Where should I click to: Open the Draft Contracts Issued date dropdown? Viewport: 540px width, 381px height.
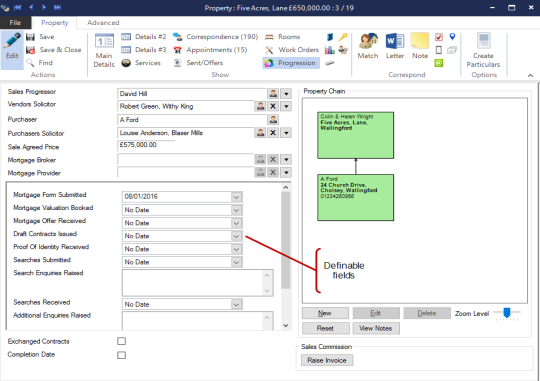[x=236, y=236]
